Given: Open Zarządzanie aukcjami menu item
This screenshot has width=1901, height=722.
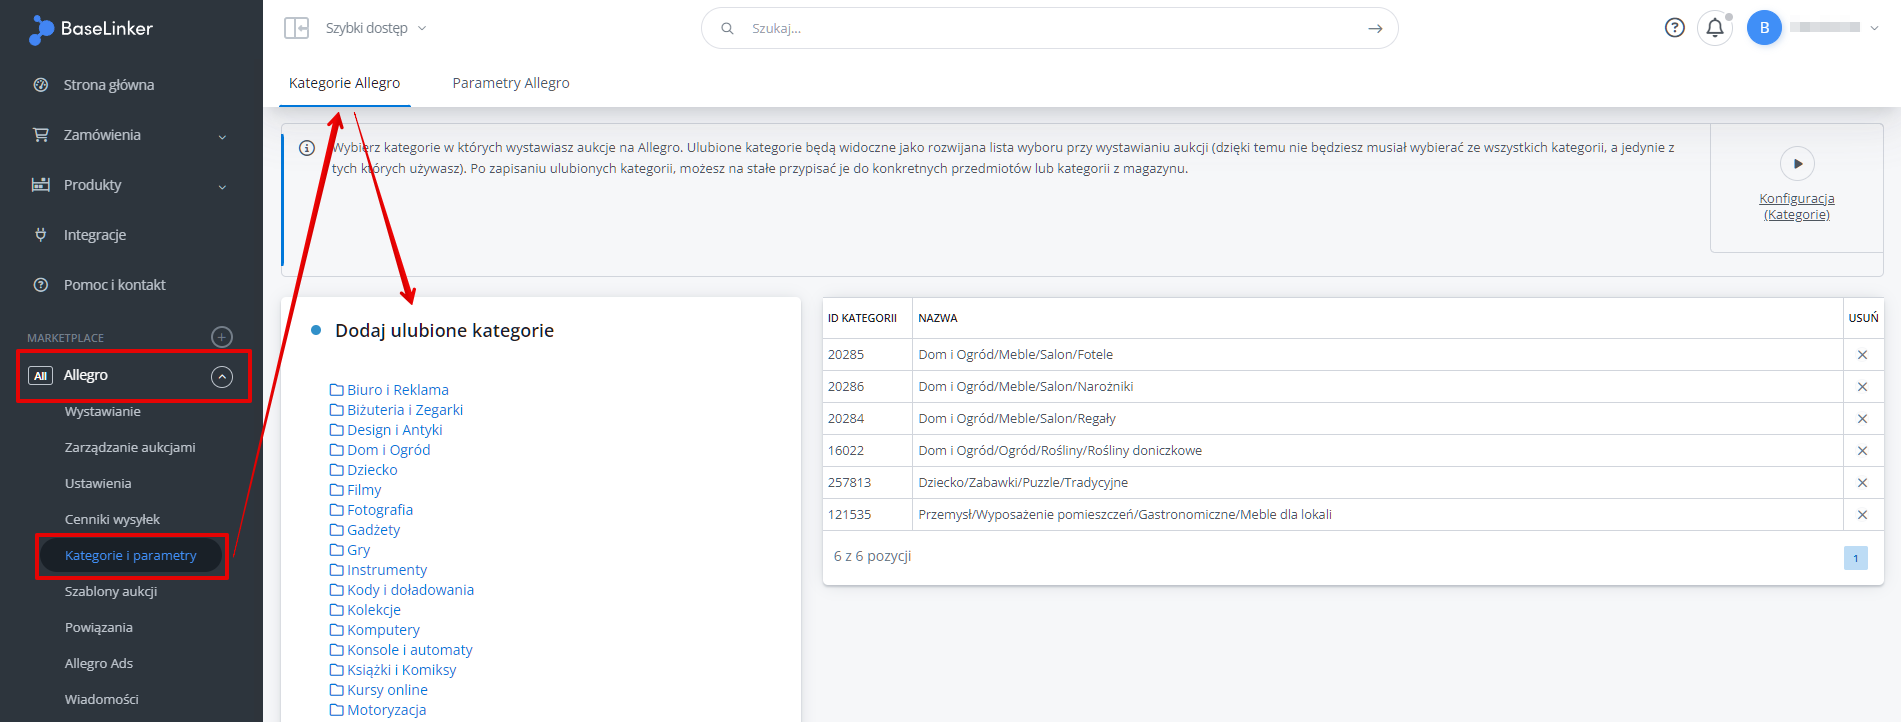Looking at the screenshot, I should click(130, 448).
